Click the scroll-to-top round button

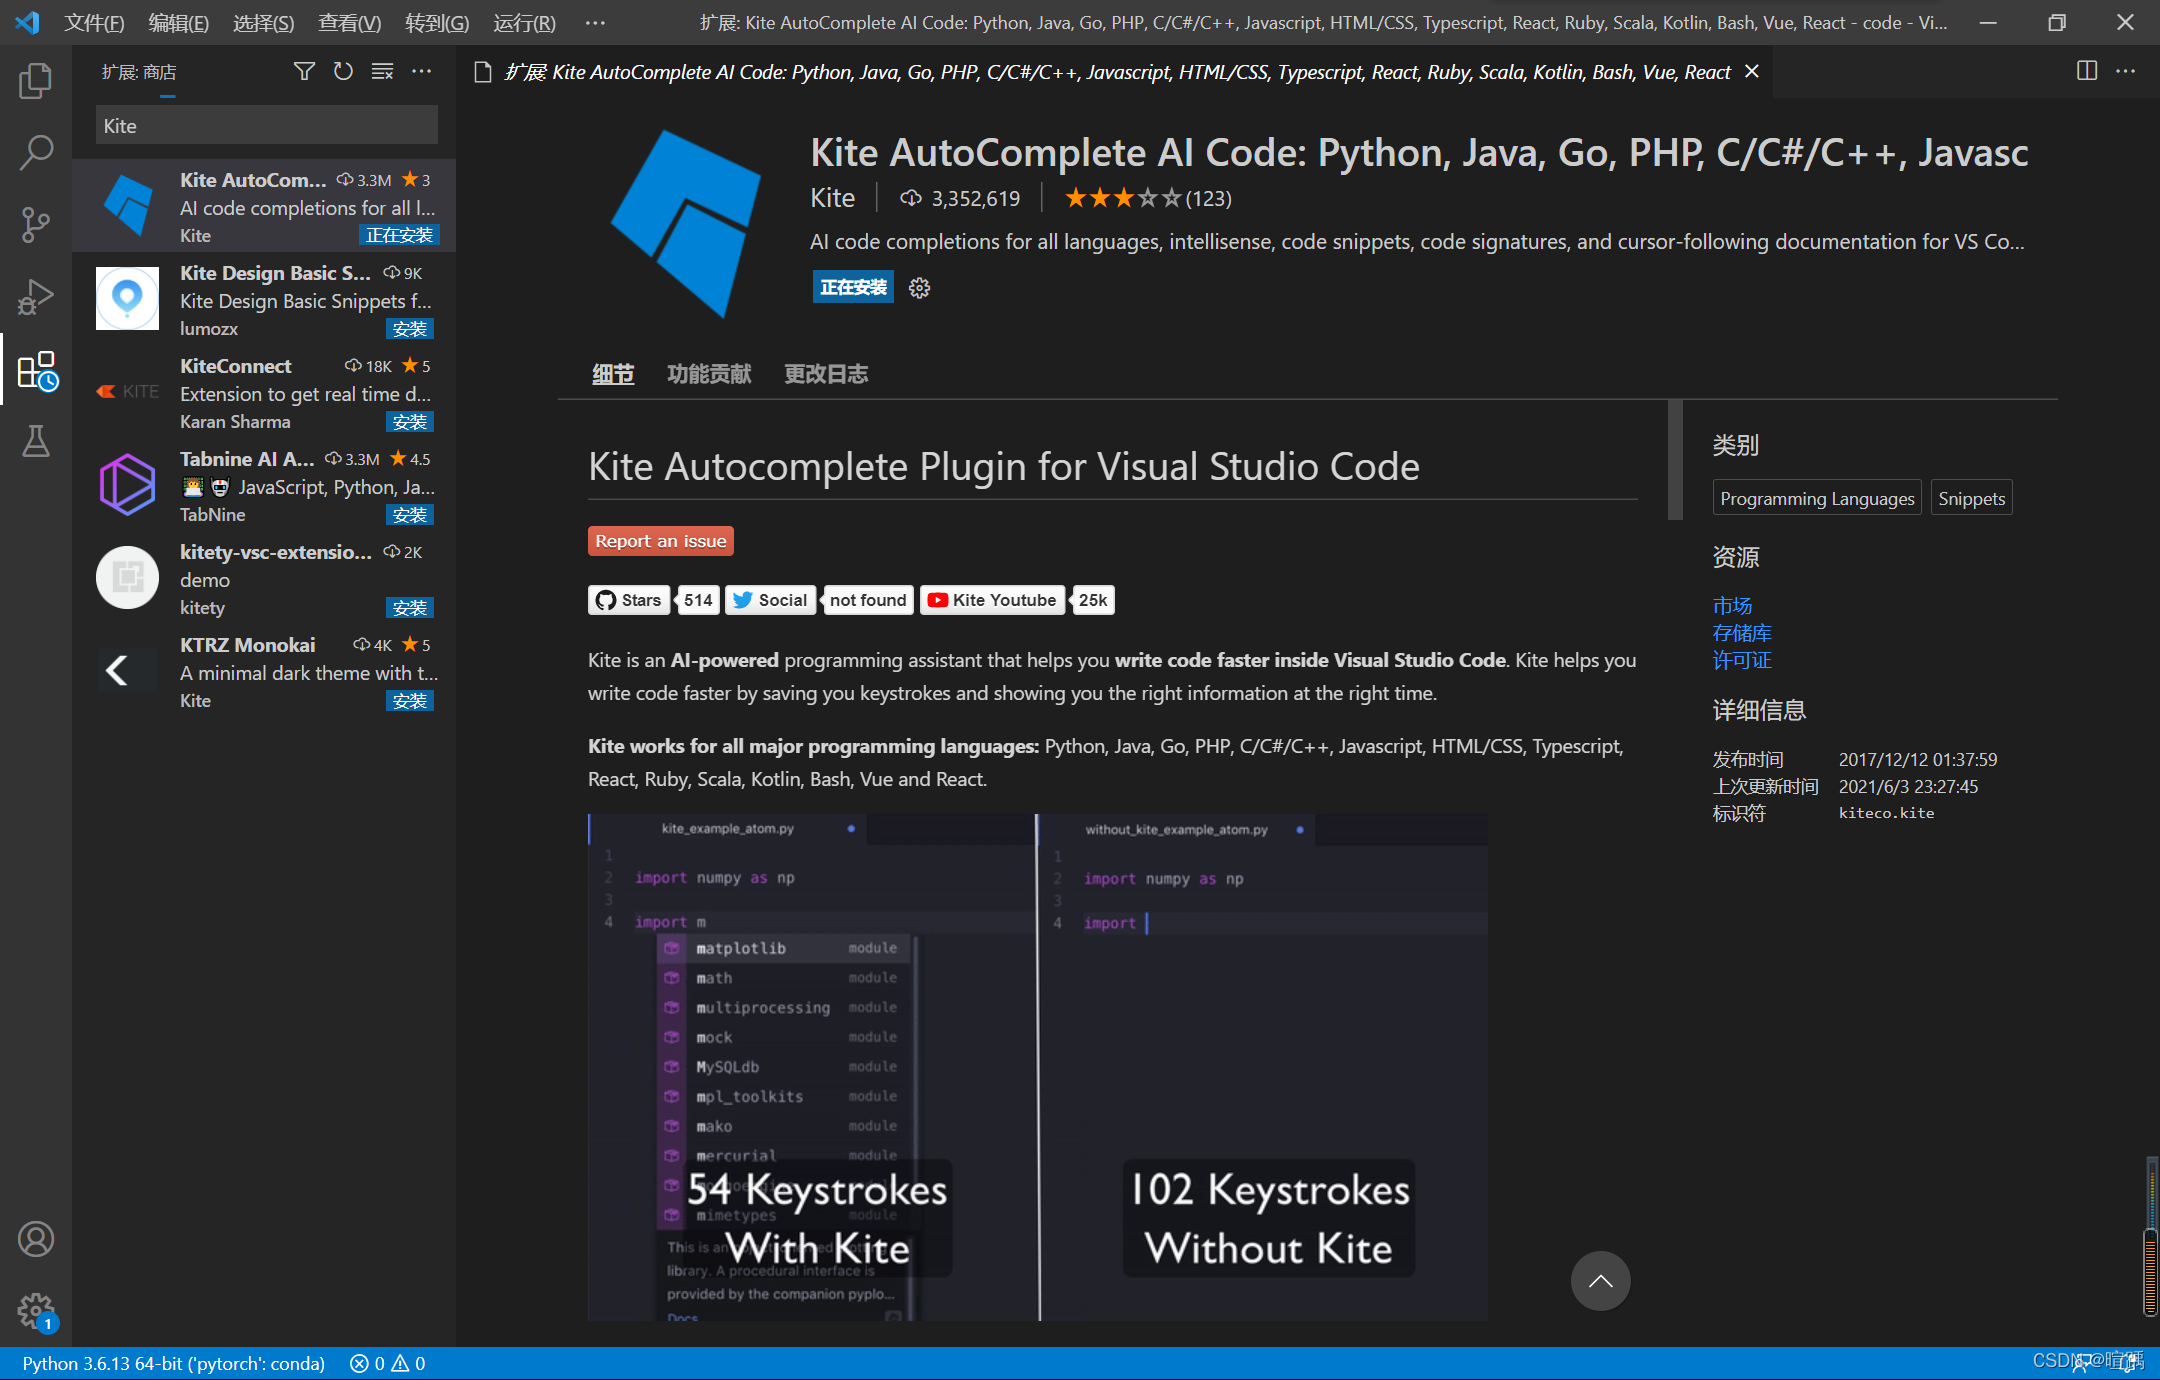[x=1600, y=1281]
